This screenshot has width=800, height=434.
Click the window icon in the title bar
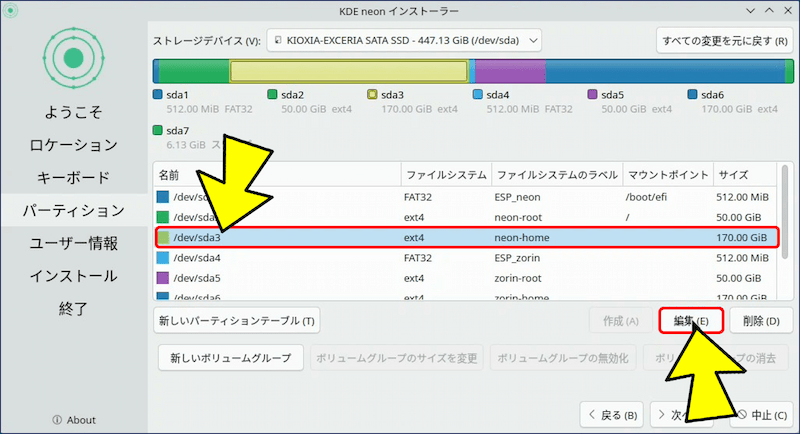click(x=13, y=10)
